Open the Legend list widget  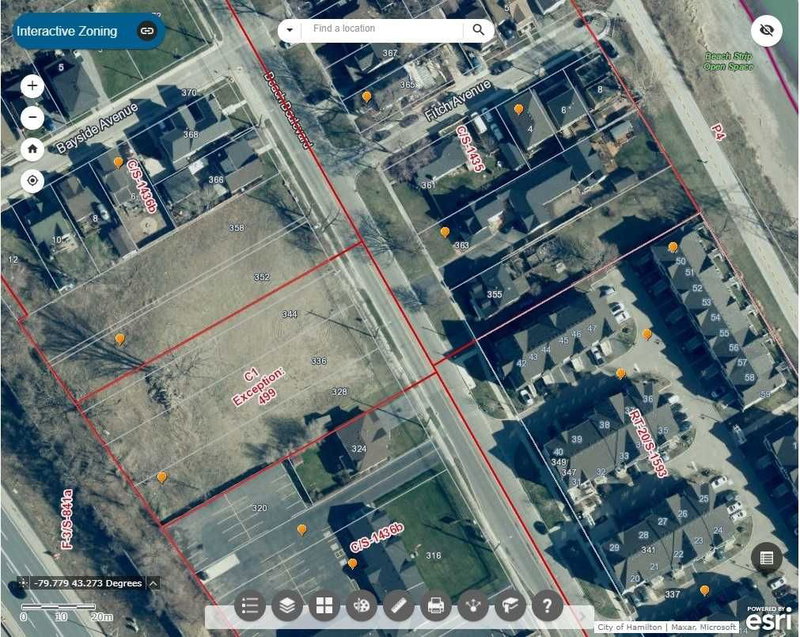click(x=250, y=605)
